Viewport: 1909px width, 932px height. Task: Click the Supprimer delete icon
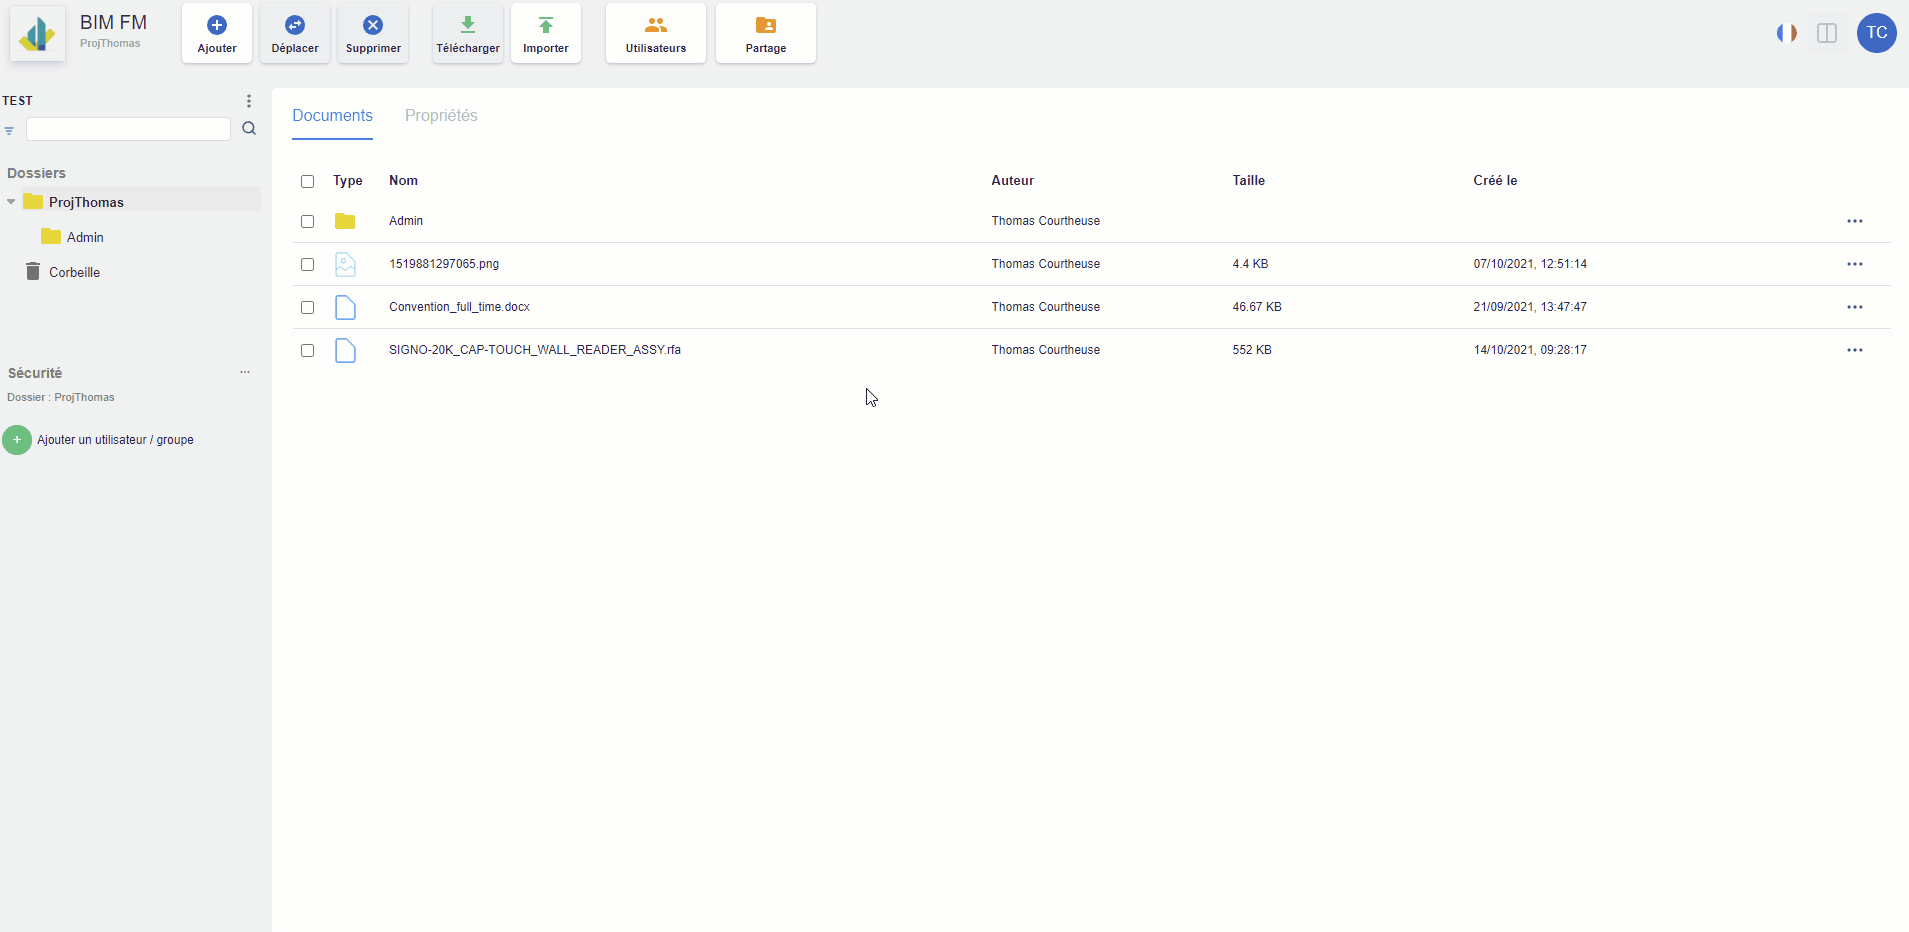(x=373, y=26)
